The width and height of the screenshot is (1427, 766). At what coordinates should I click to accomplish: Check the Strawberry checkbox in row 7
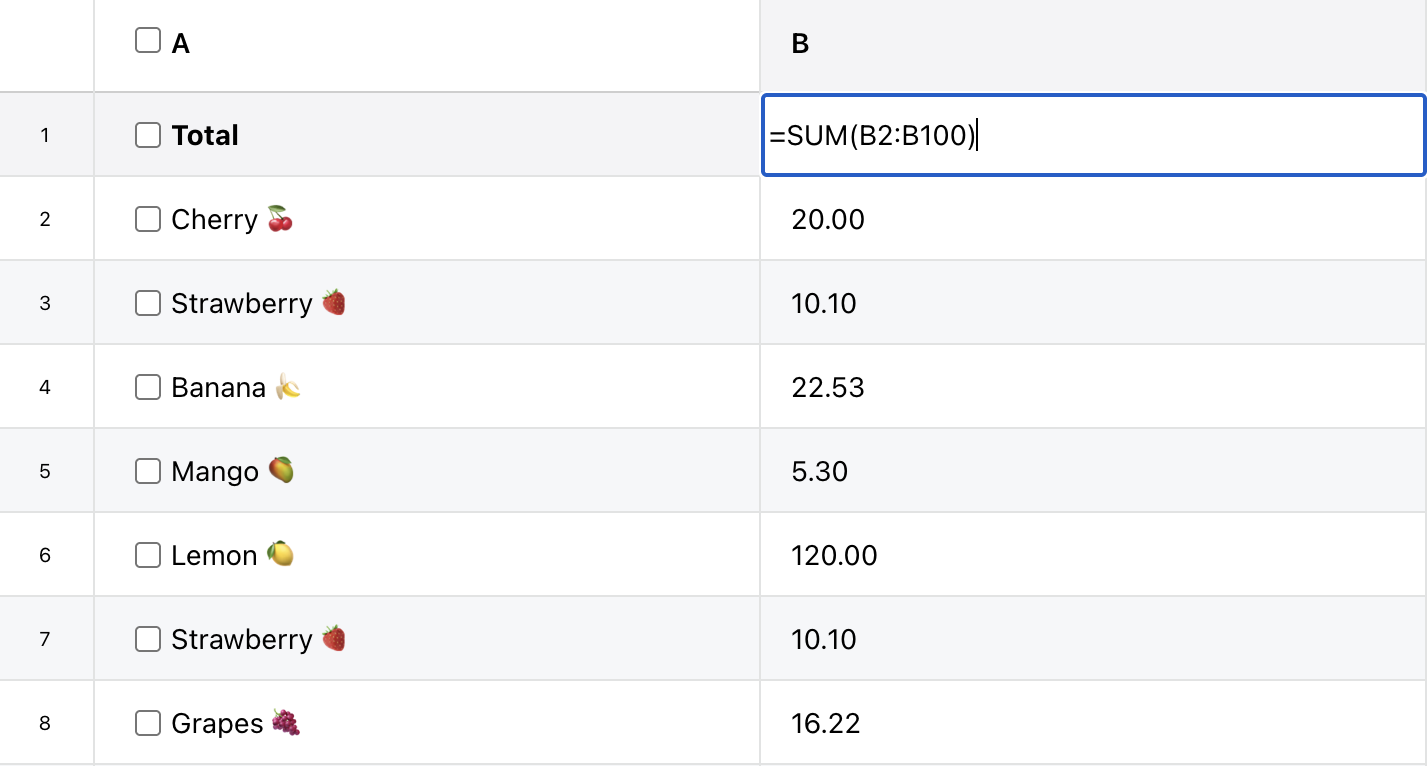tap(148, 639)
